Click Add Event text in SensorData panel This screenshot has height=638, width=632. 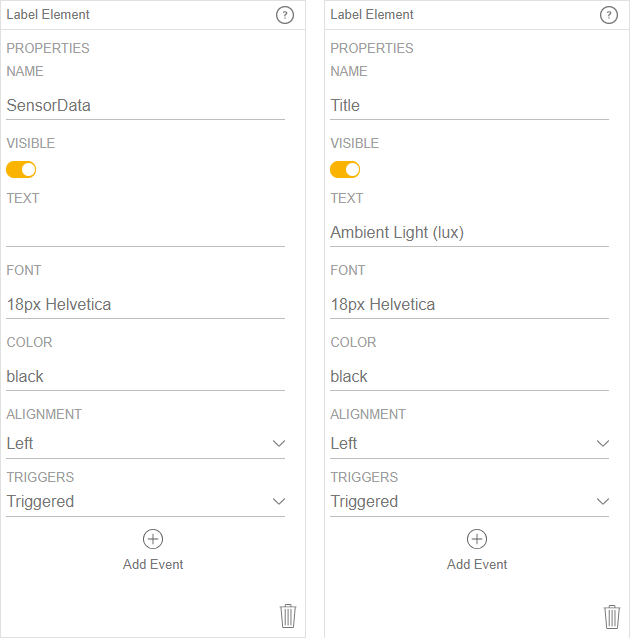(153, 564)
